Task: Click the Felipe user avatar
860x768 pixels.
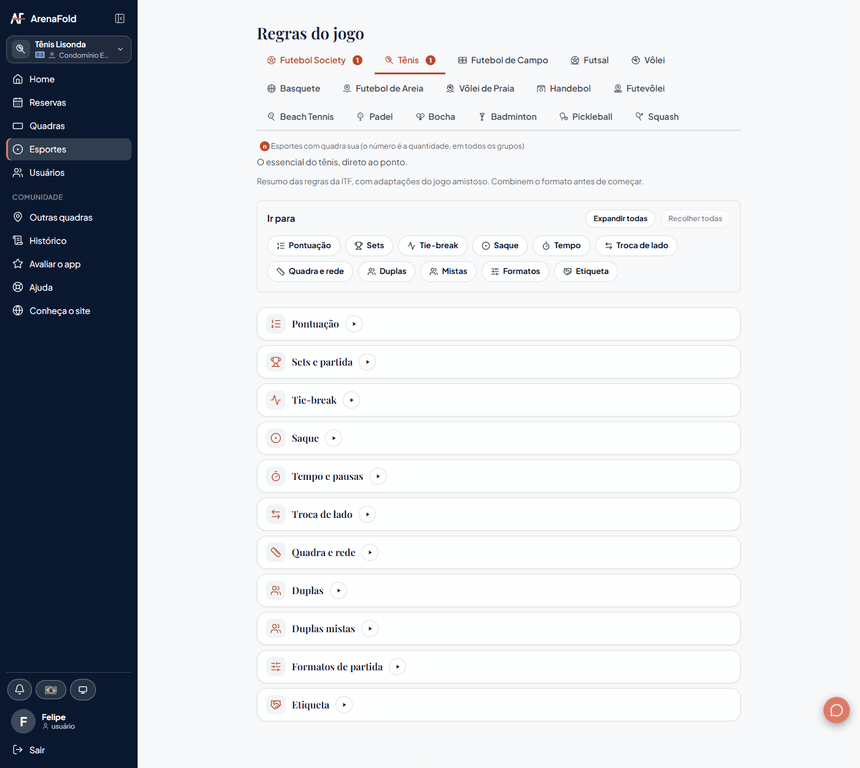Action: click(23, 721)
